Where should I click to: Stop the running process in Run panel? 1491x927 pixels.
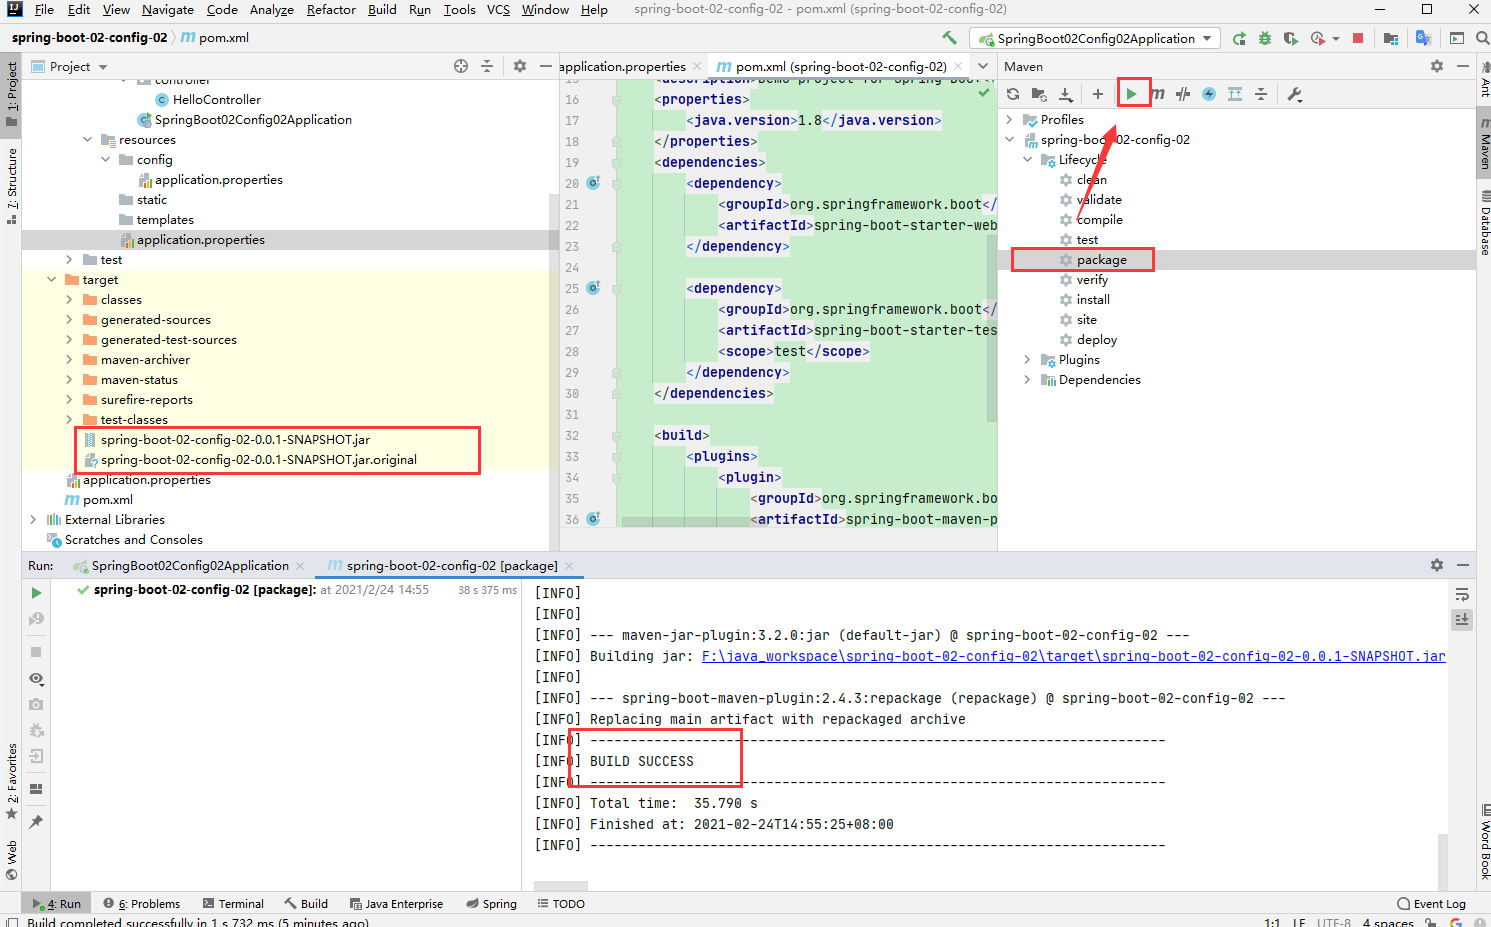click(x=36, y=651)
